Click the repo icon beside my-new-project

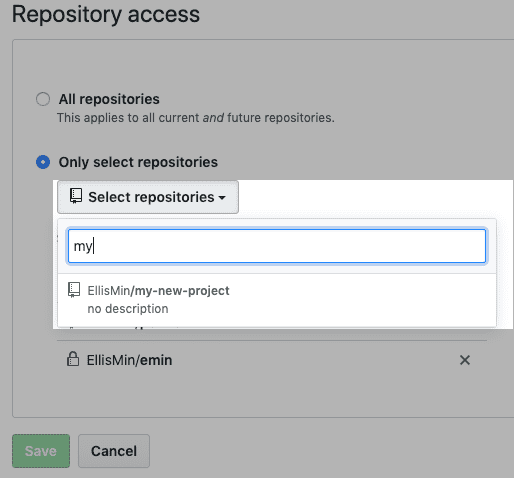[x=74, y=290]
